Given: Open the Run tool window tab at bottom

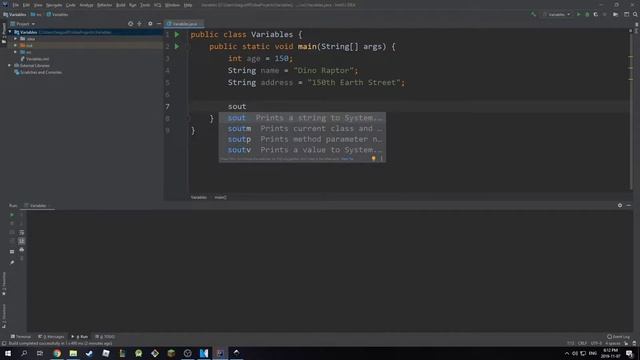Looking at the screenshot, I should tap(80, 337).
